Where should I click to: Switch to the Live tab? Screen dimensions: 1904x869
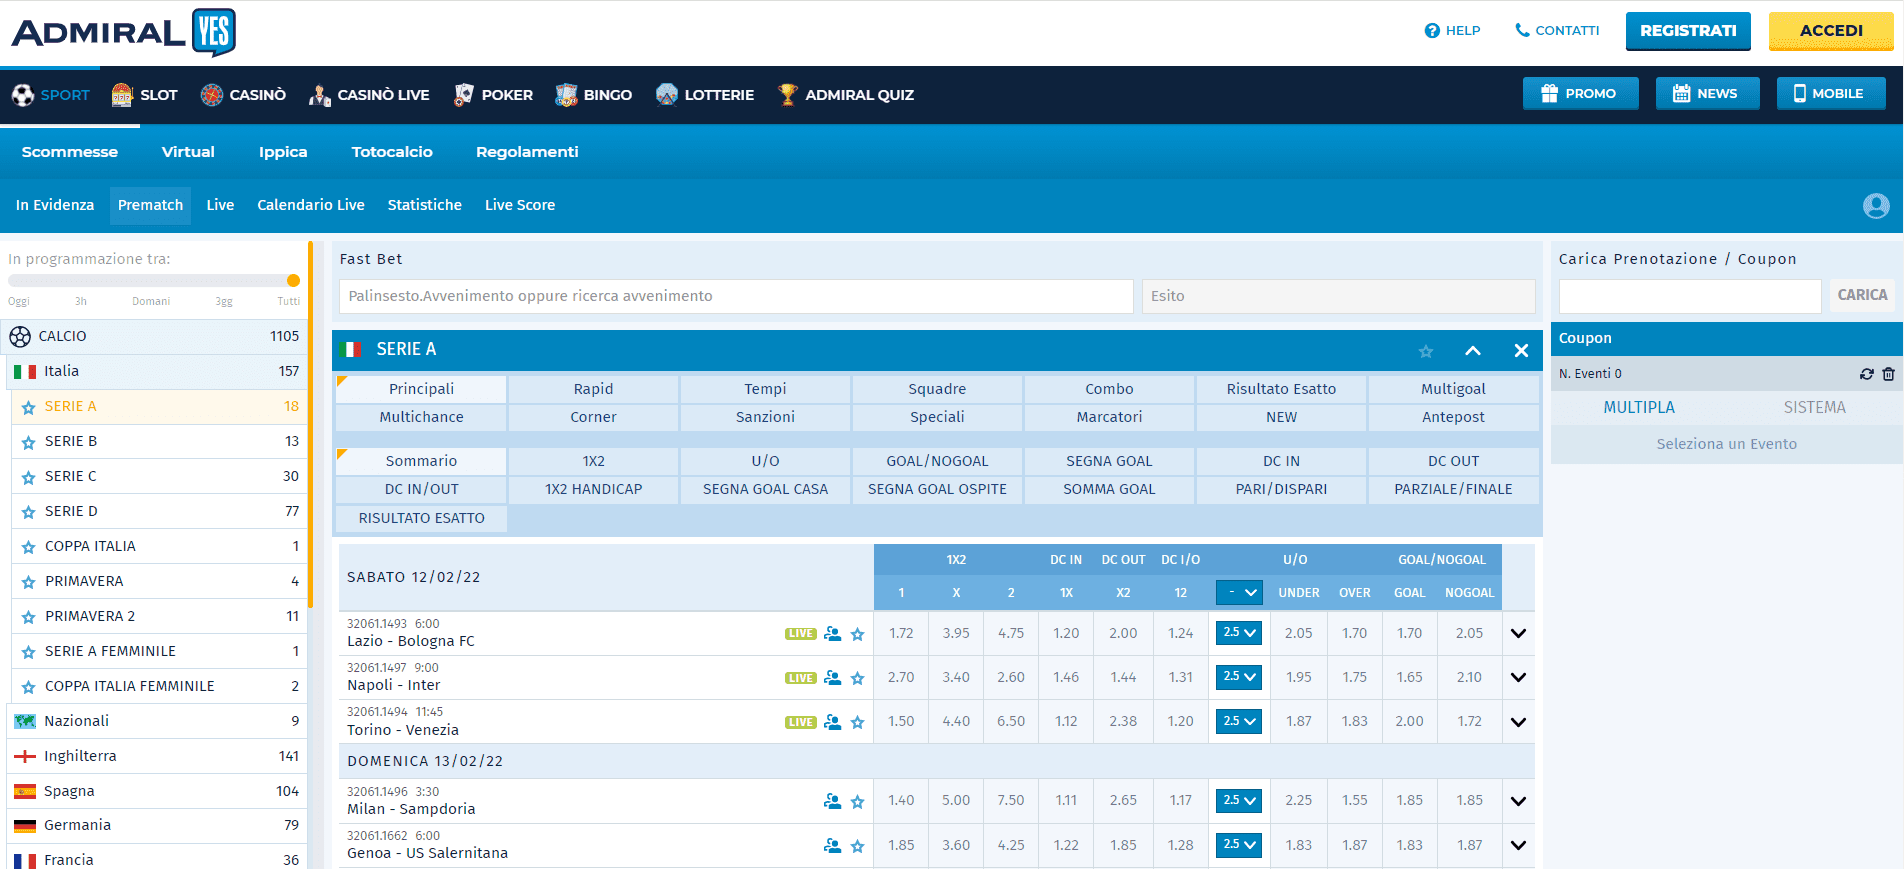(220, 205)
